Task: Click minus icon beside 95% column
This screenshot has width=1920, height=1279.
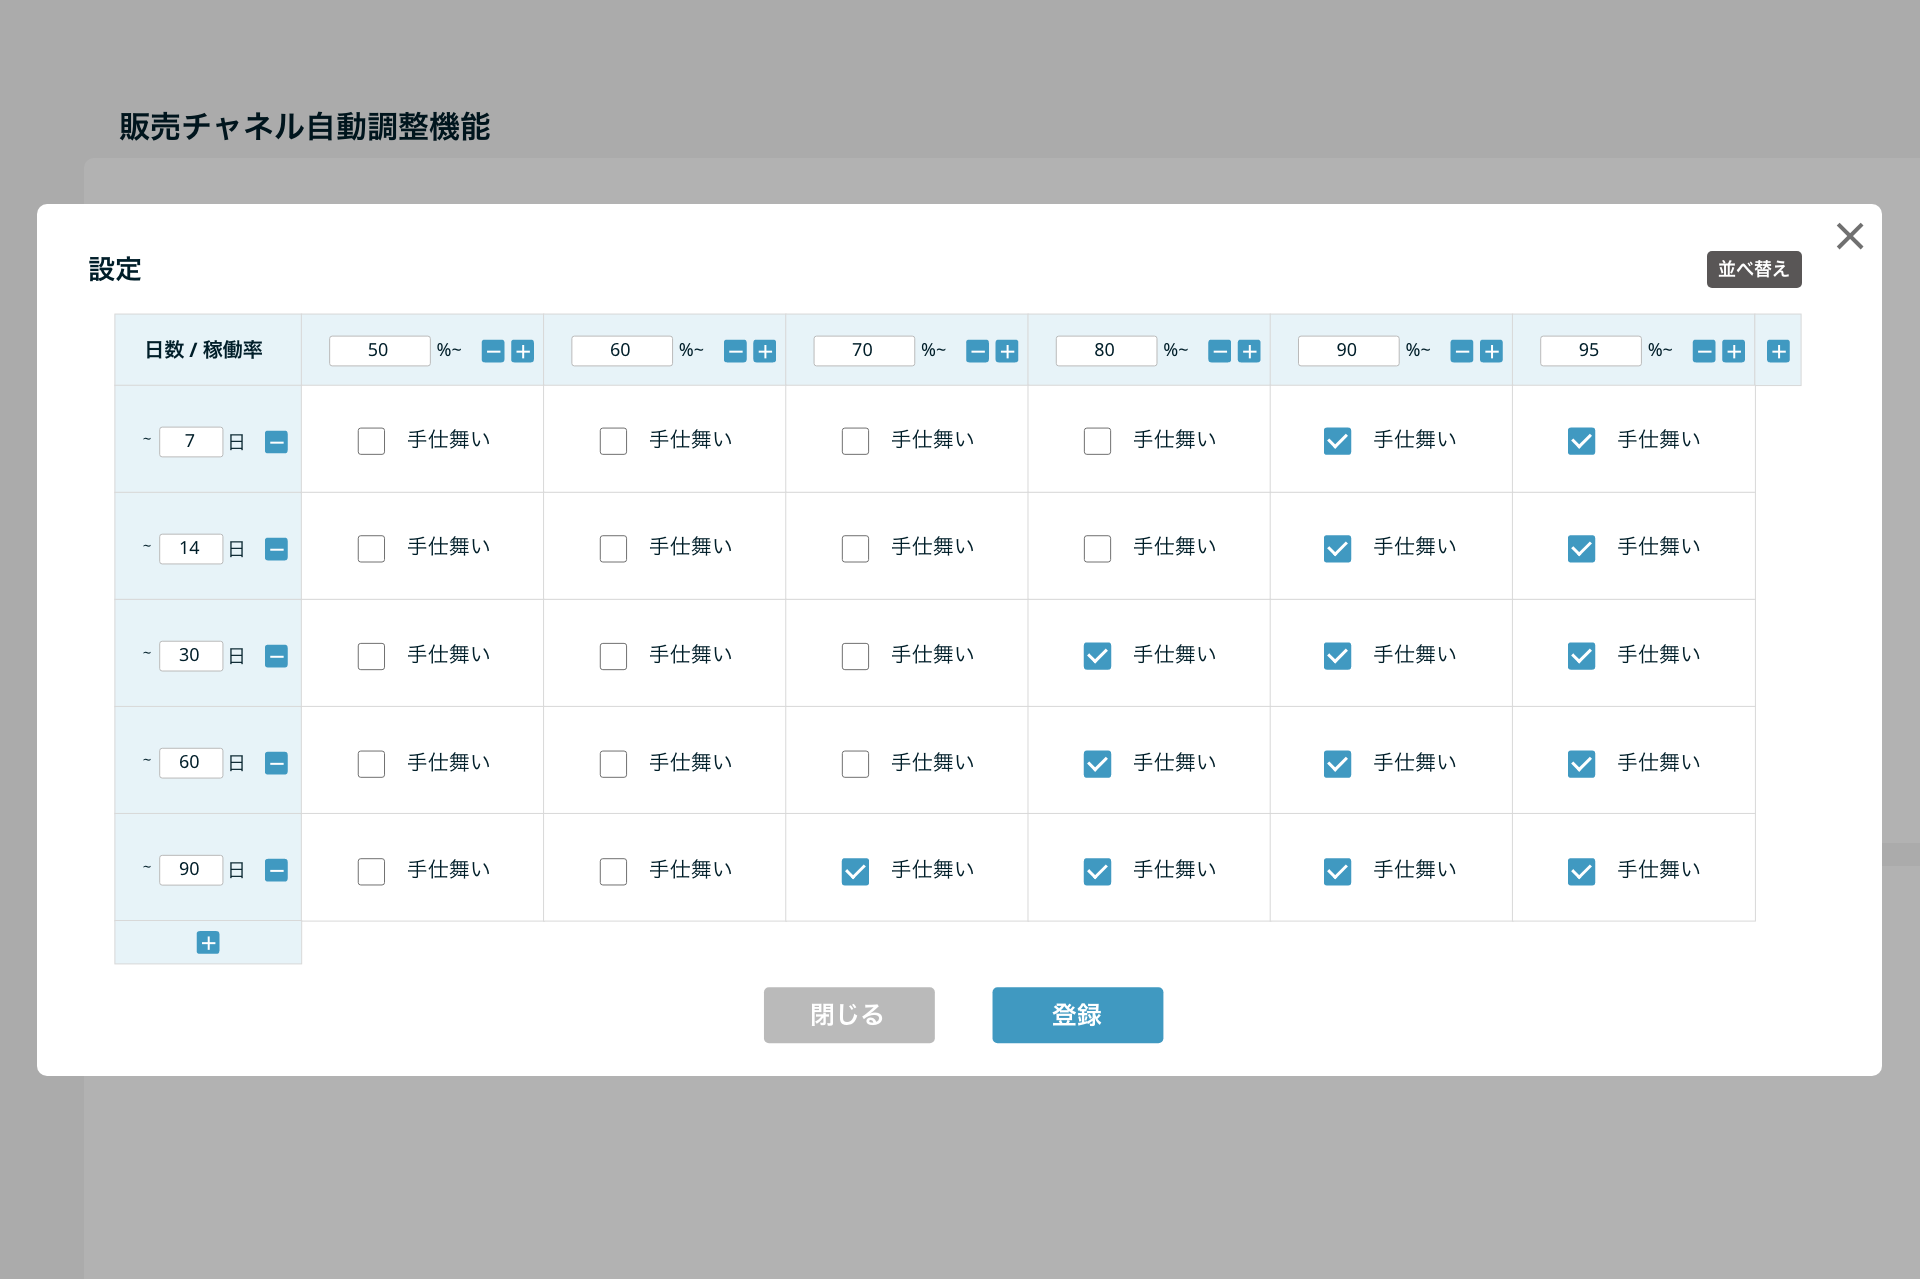Action: (x=1704, y=351)
